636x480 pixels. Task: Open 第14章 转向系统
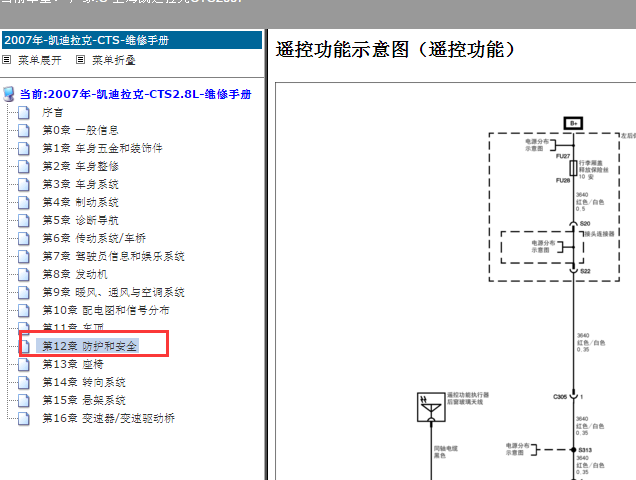[x=84, y=382]
